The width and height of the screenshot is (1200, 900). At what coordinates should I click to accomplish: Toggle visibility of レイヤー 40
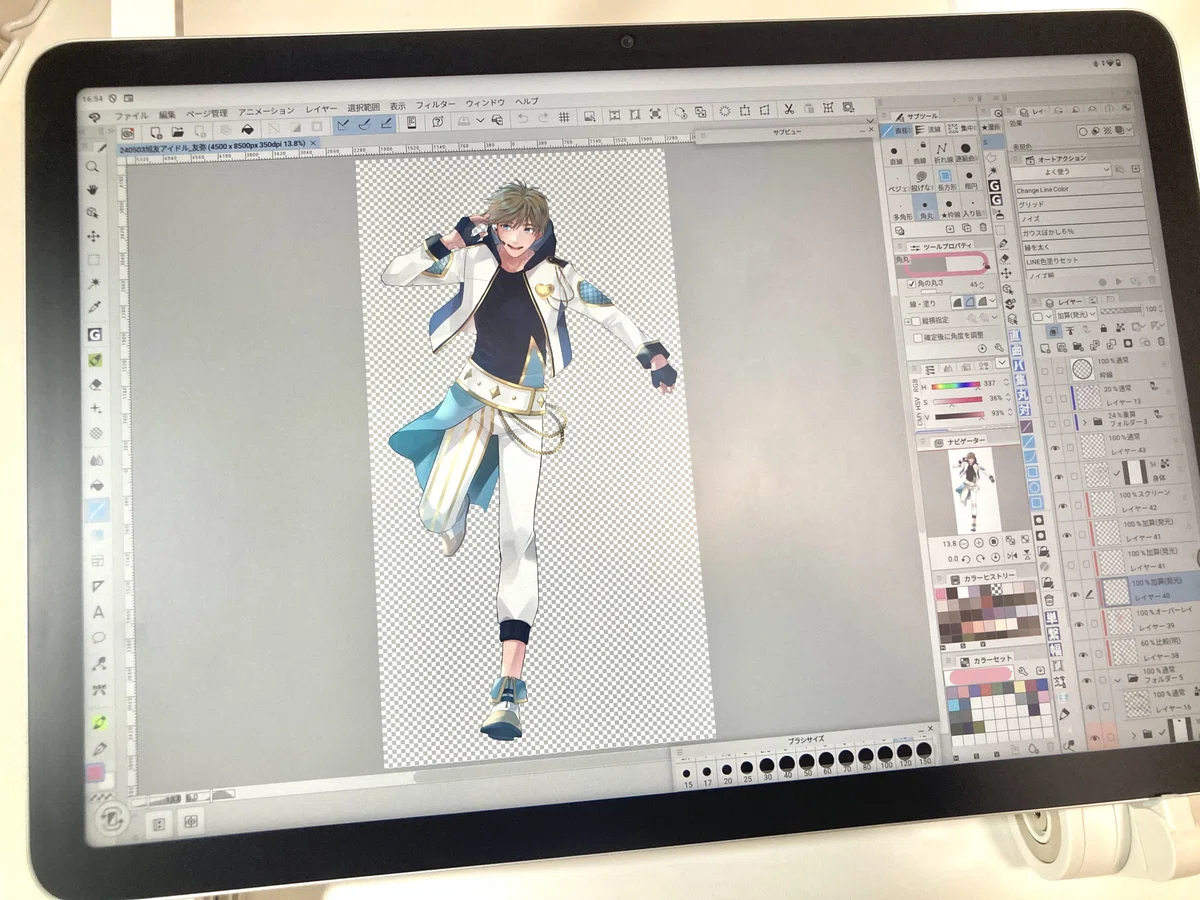point(1073,594)
